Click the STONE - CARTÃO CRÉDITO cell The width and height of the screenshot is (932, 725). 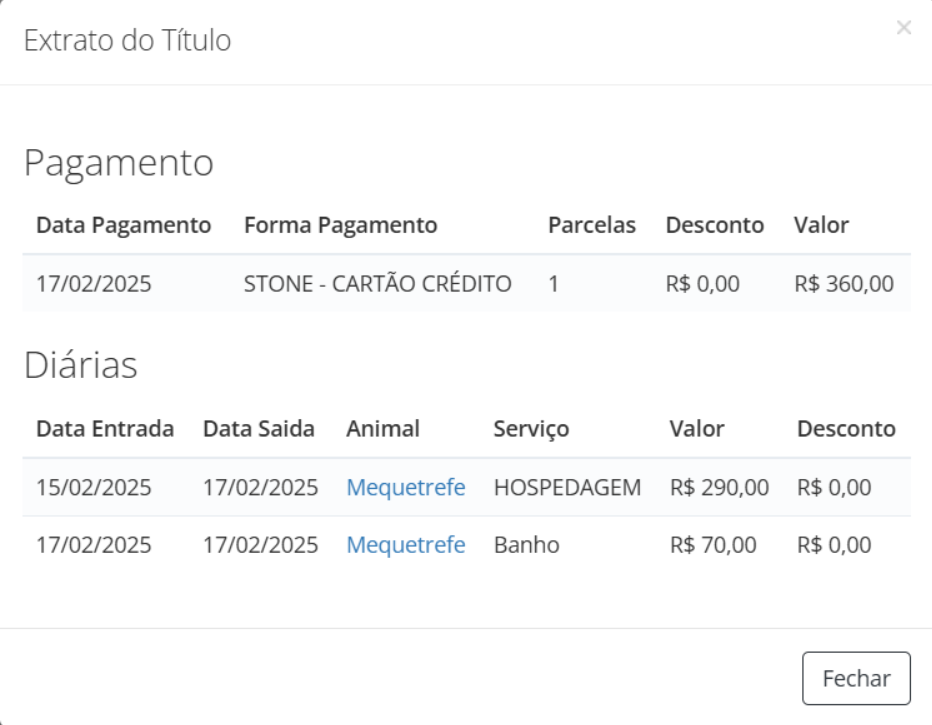pyautogui.click(x=377, y=283)
